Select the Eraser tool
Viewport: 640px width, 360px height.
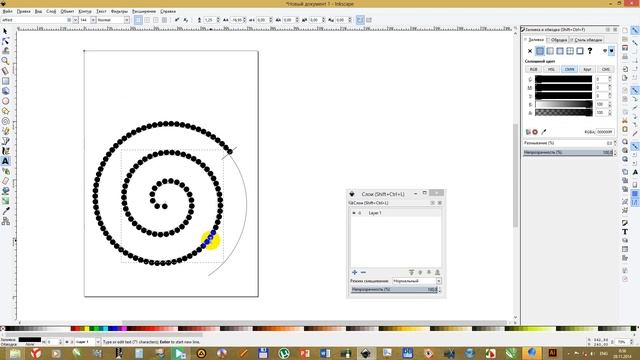pos(5,181)
